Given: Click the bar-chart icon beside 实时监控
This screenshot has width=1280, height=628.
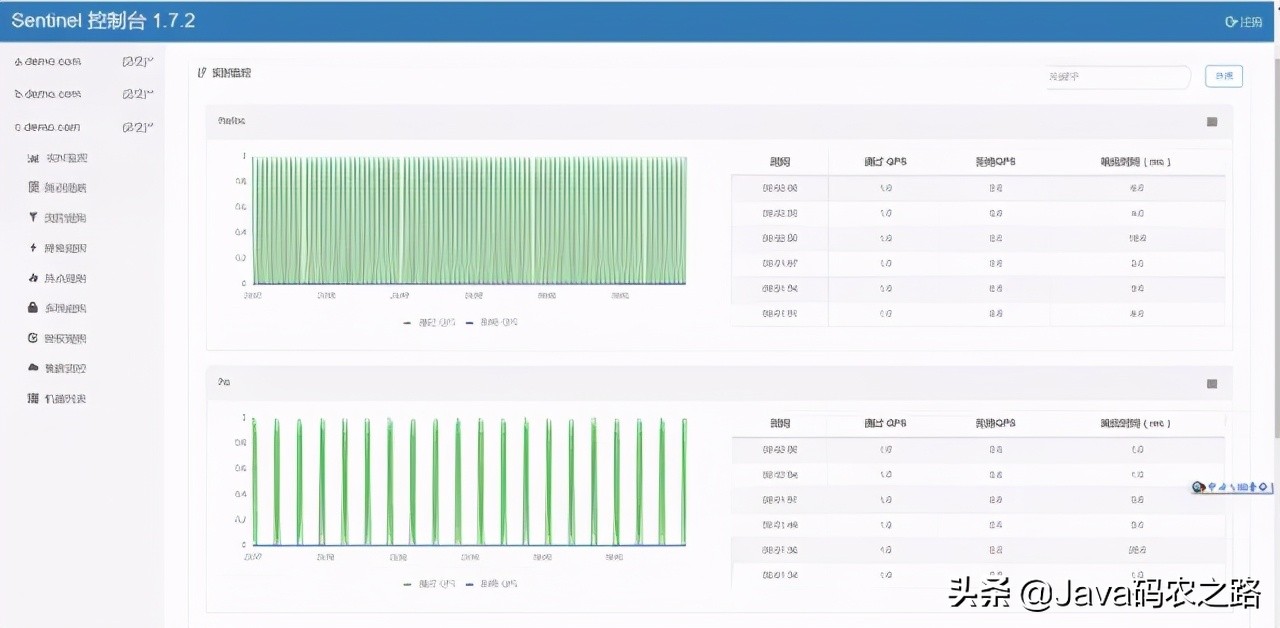Looking at the screenshot, I should pos(33,158).
